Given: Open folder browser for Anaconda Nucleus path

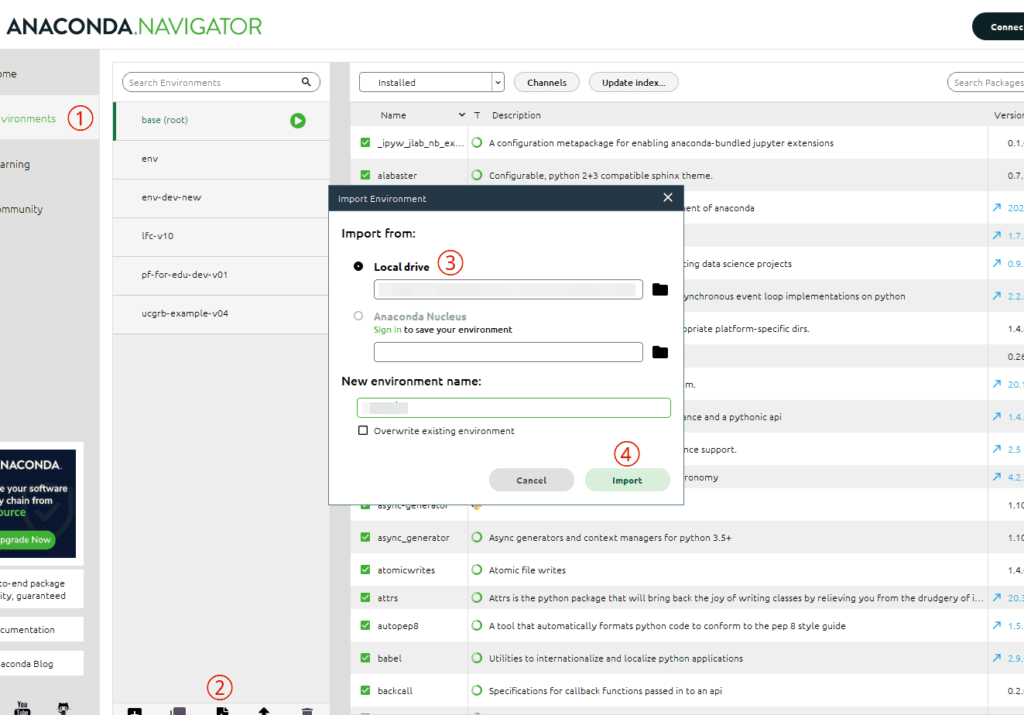Looking at the screenshot, I should coord(660,352).
